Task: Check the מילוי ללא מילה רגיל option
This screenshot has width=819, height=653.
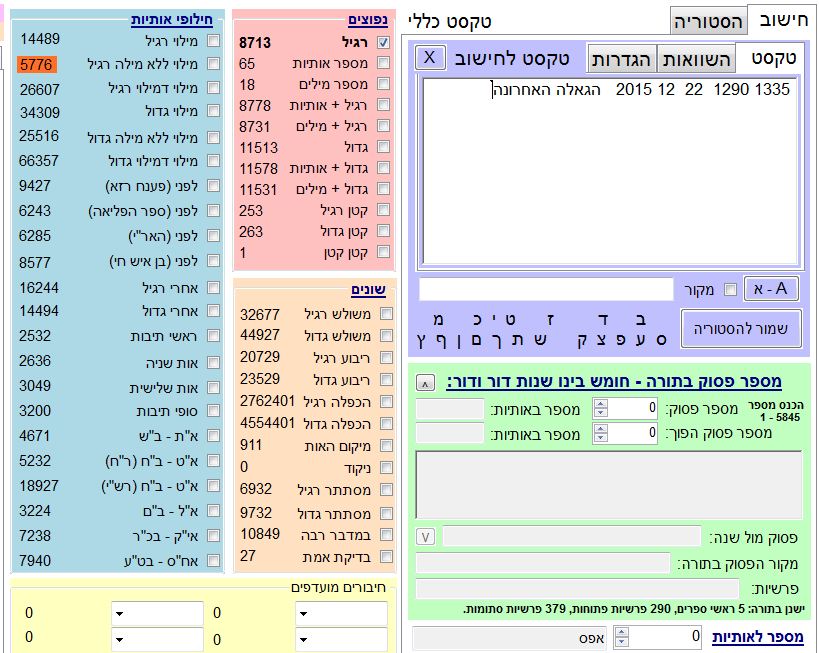Action: (x=213, y=65)
